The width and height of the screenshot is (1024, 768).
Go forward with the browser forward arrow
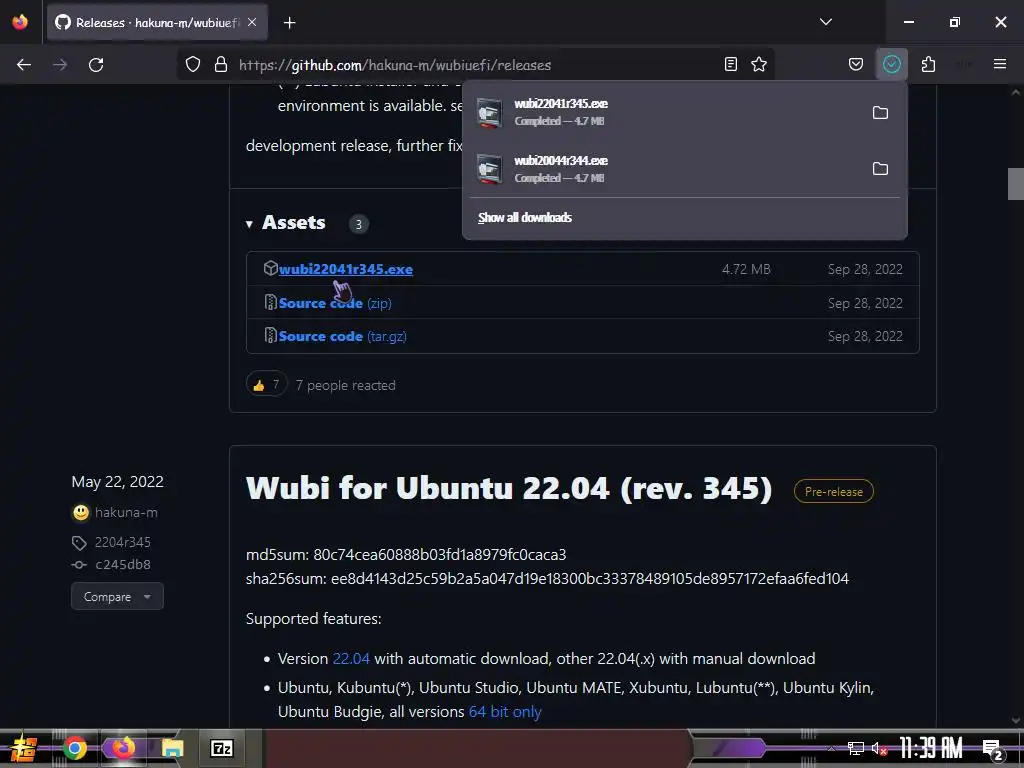(x=60, y=65)
